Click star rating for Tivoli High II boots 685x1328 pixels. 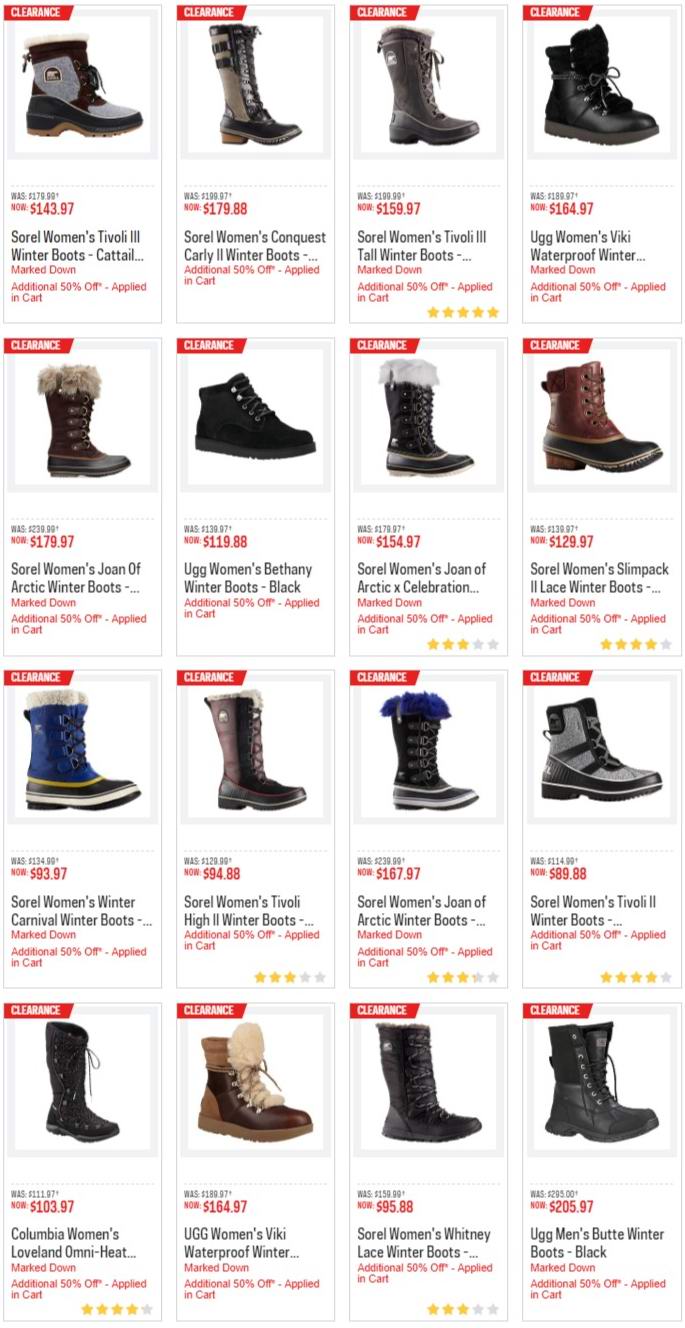click(289, 977)
